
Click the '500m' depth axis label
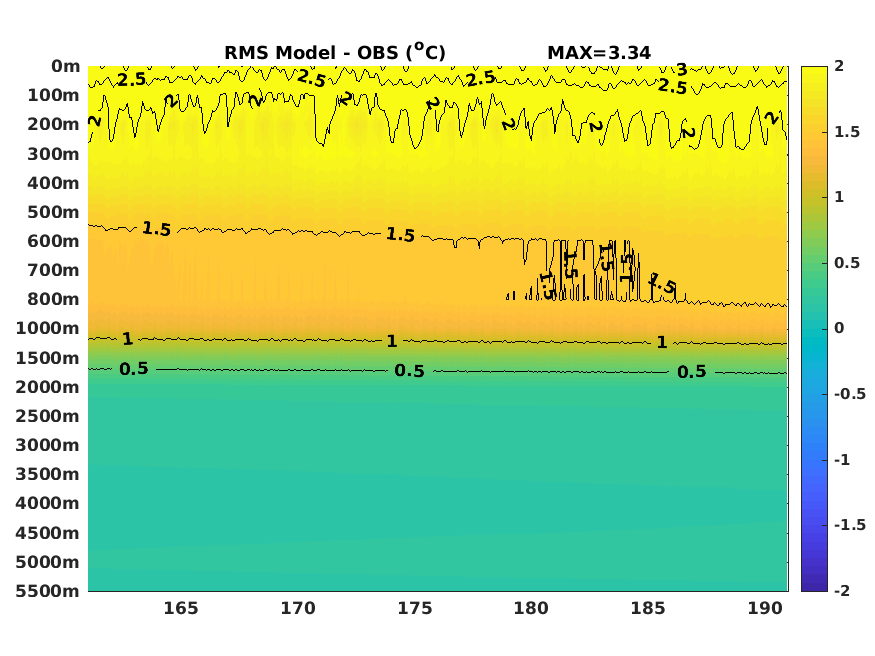point(54,212)
